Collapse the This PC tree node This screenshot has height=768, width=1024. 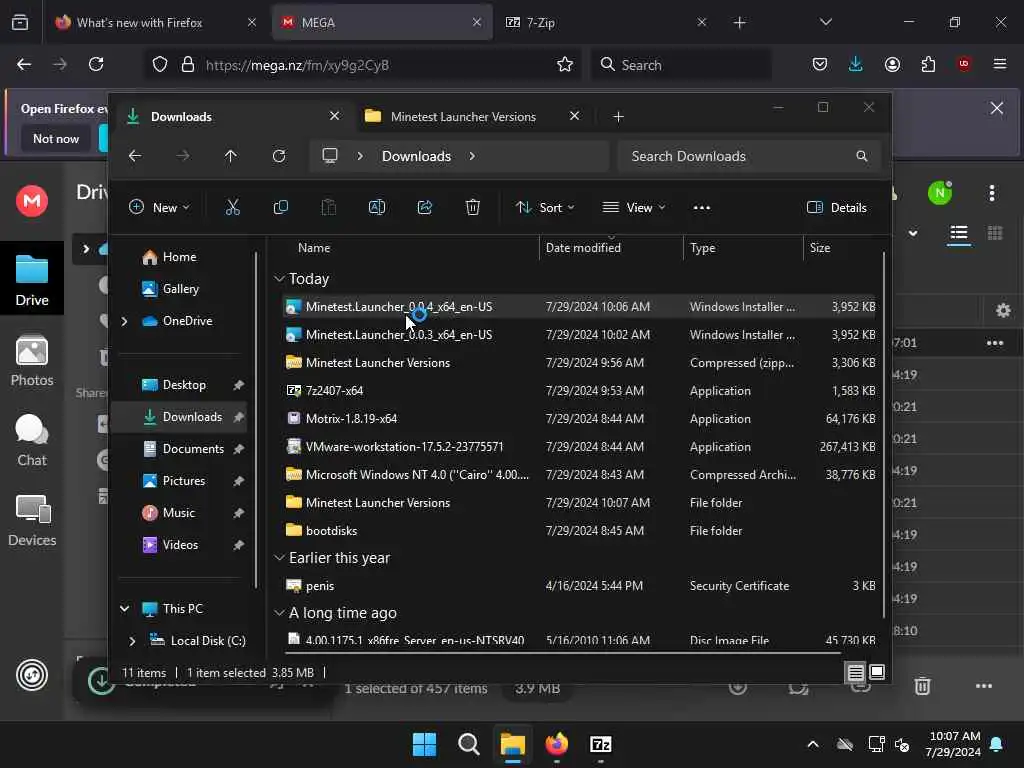(x=124, y=609)
